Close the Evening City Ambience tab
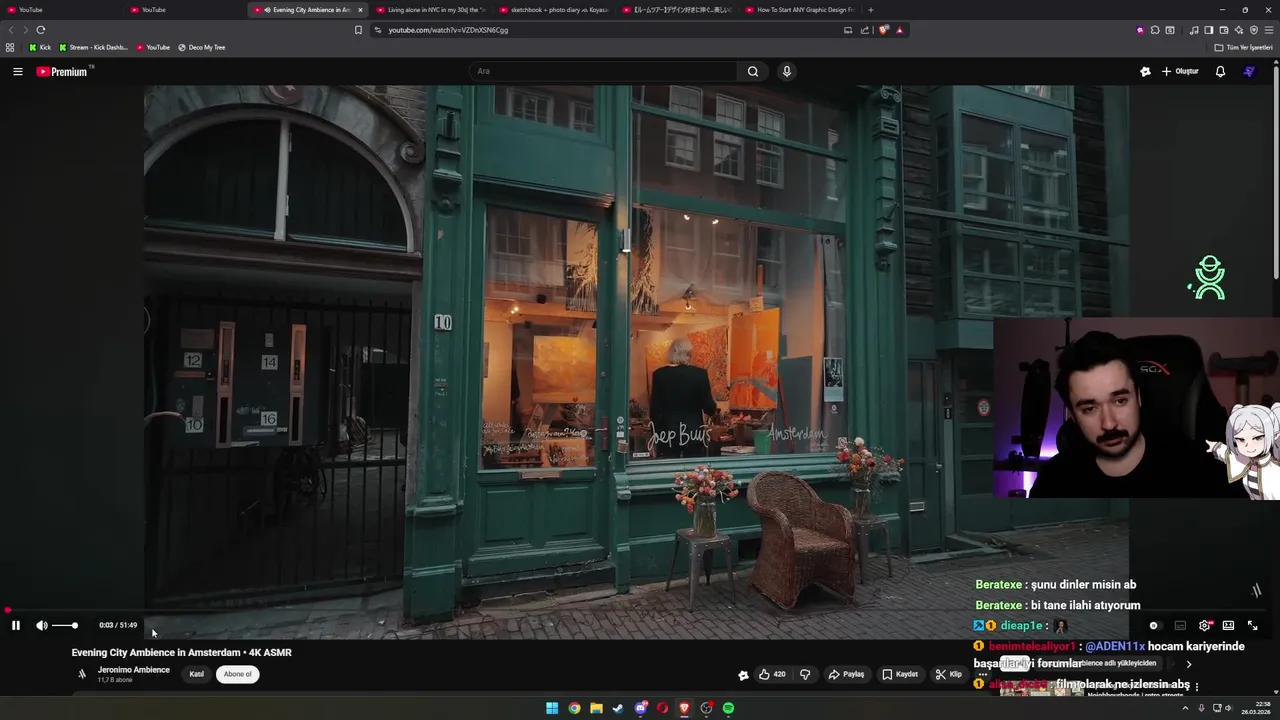Viewport: 1280px width, 720px height. (360, 10)
